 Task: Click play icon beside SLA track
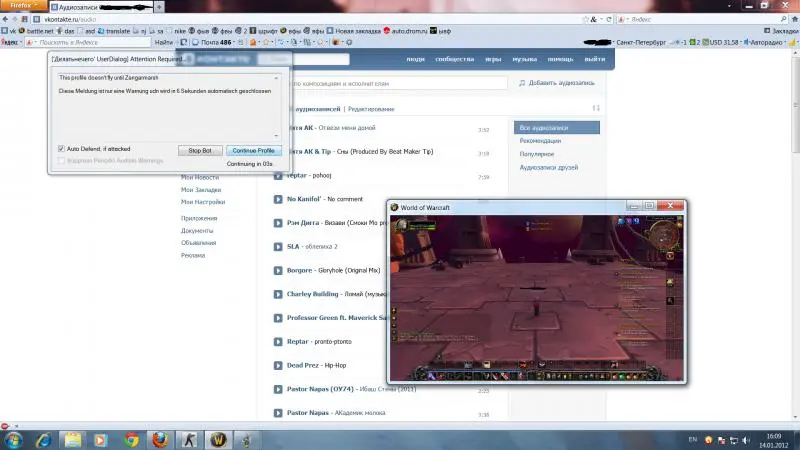point(278,246)
